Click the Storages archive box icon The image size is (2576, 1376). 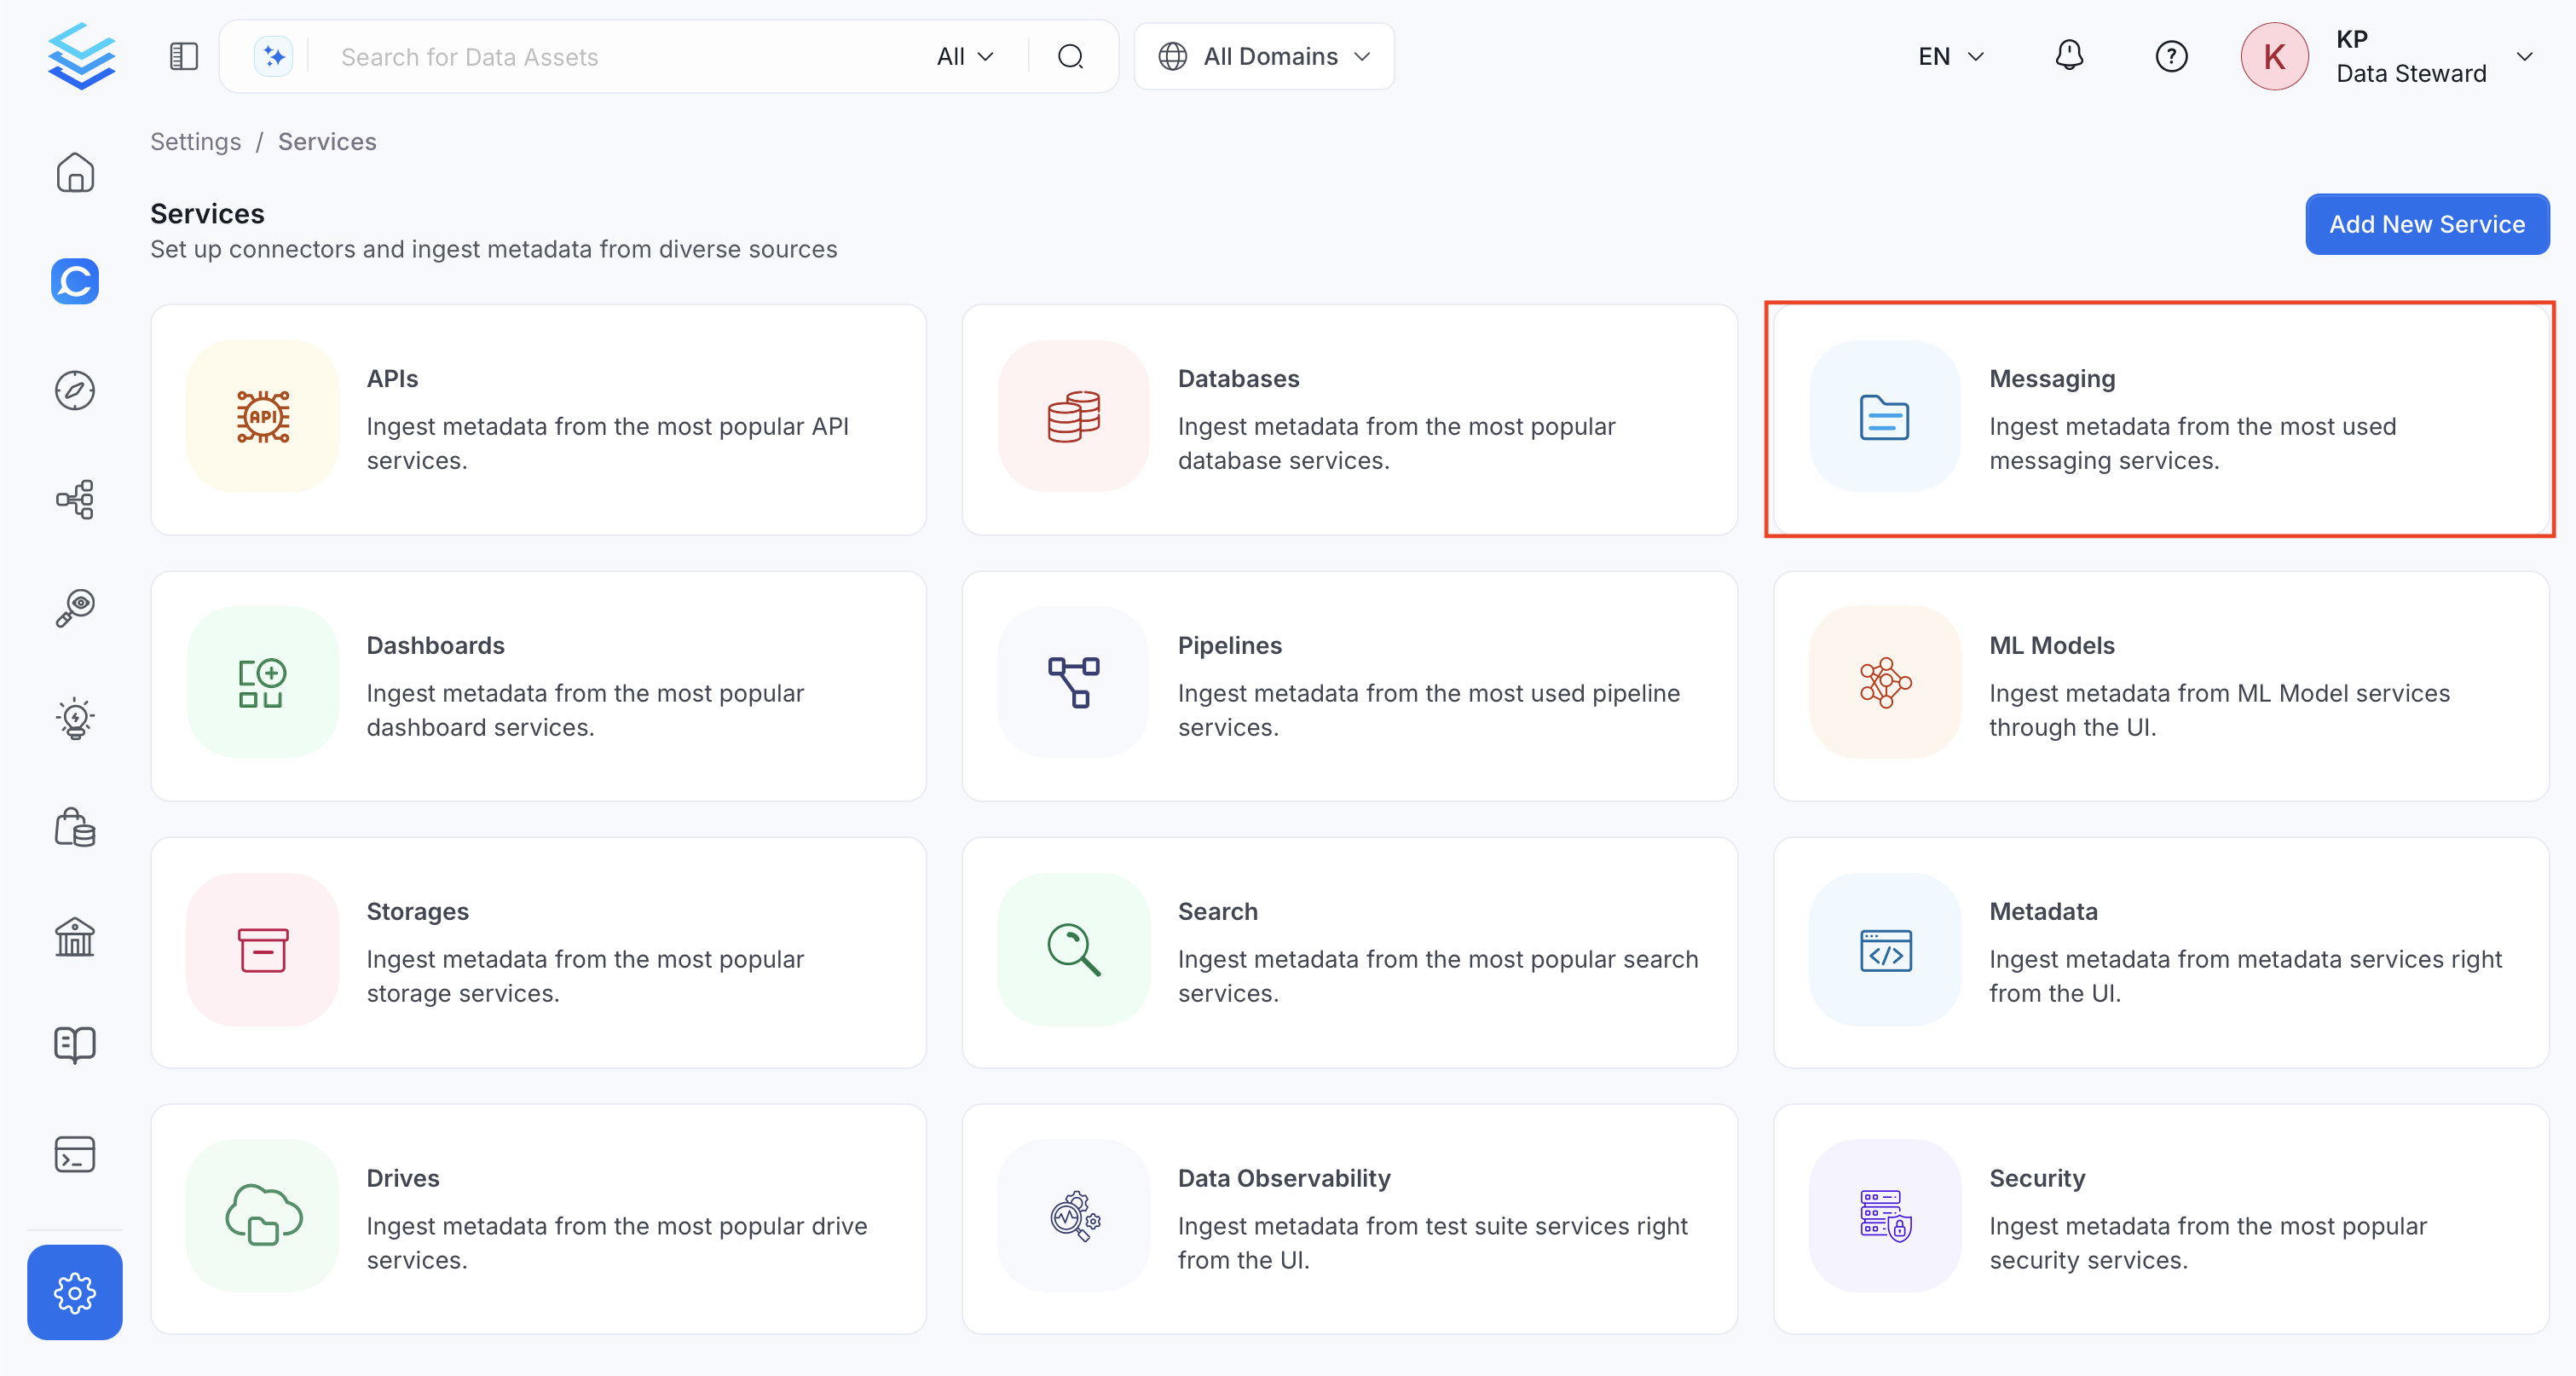[263, 949]
